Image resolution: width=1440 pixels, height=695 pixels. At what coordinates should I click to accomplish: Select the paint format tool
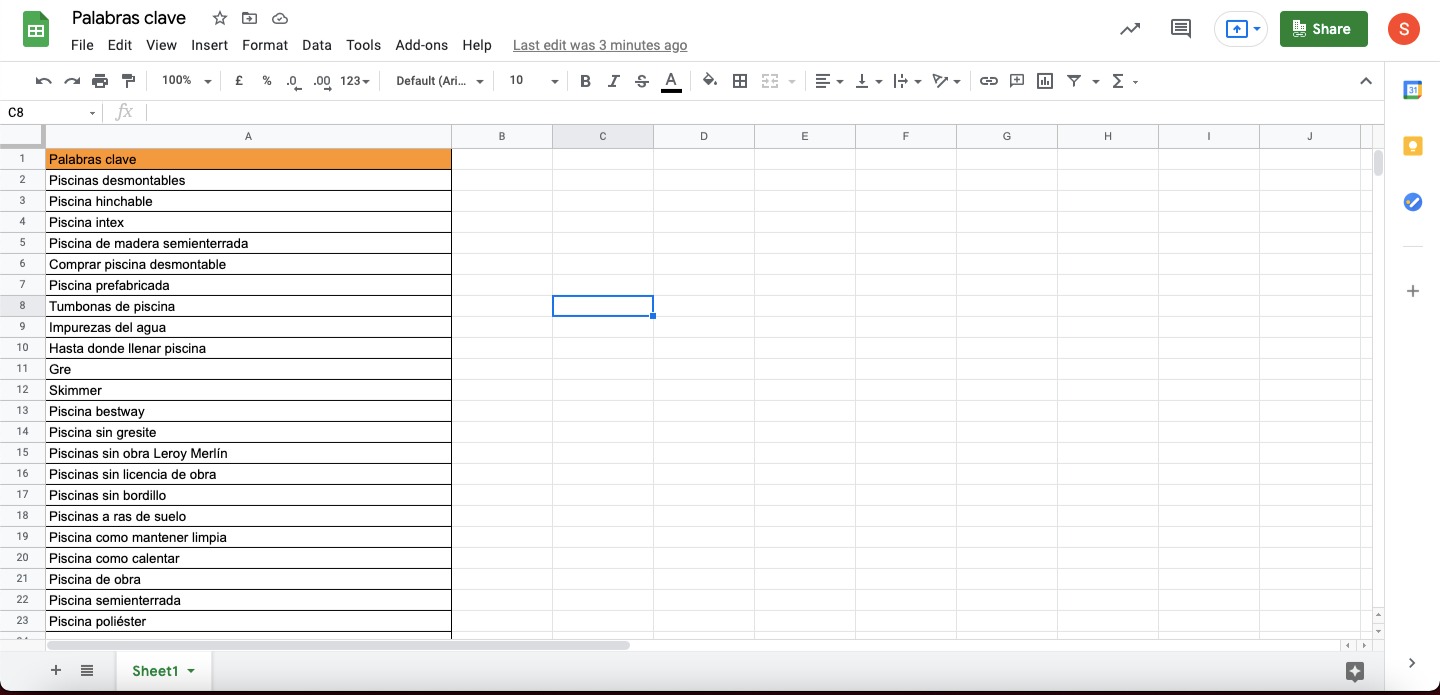click(128, 81)
